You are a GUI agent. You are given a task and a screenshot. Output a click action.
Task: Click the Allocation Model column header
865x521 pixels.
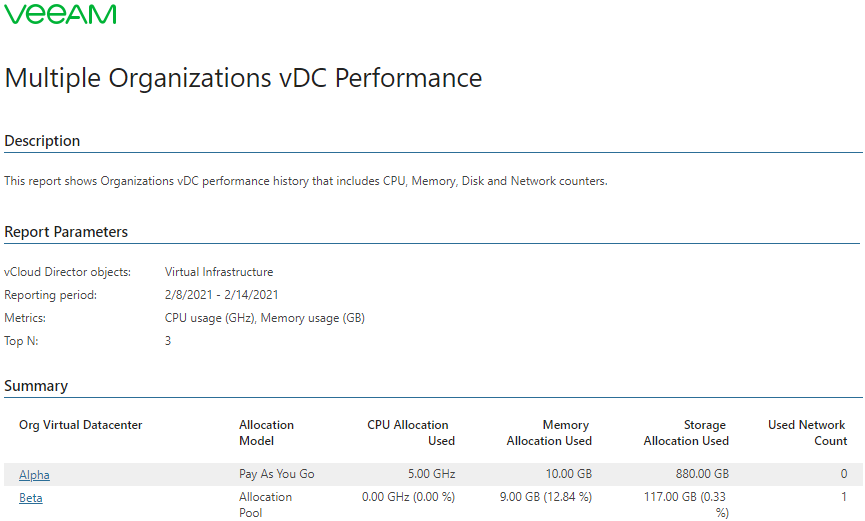point(266,433)
